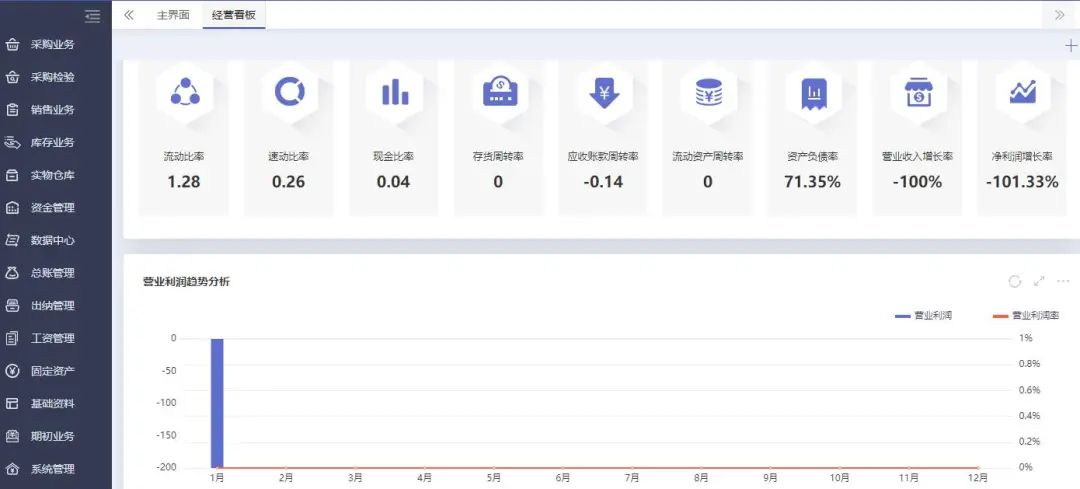Click the January bar in the chart
Viewport: 1080px width, 489px height.
tap(217, 402)
